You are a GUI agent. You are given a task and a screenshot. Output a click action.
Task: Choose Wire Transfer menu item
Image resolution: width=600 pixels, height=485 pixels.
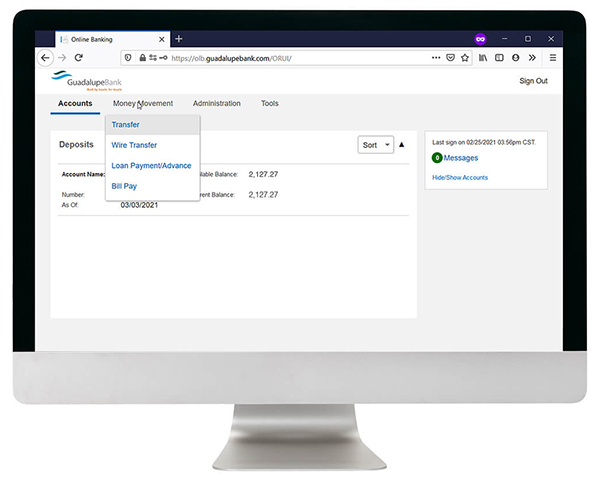pos(153,145)
